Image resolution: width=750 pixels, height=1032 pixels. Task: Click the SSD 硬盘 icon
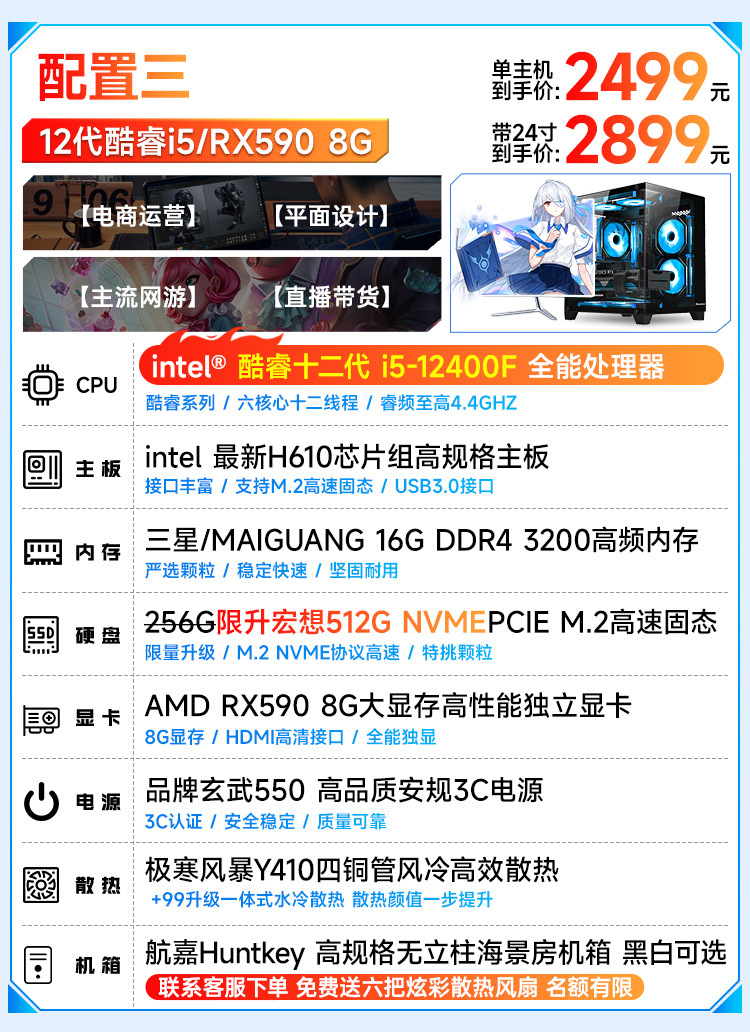(41, 634)
